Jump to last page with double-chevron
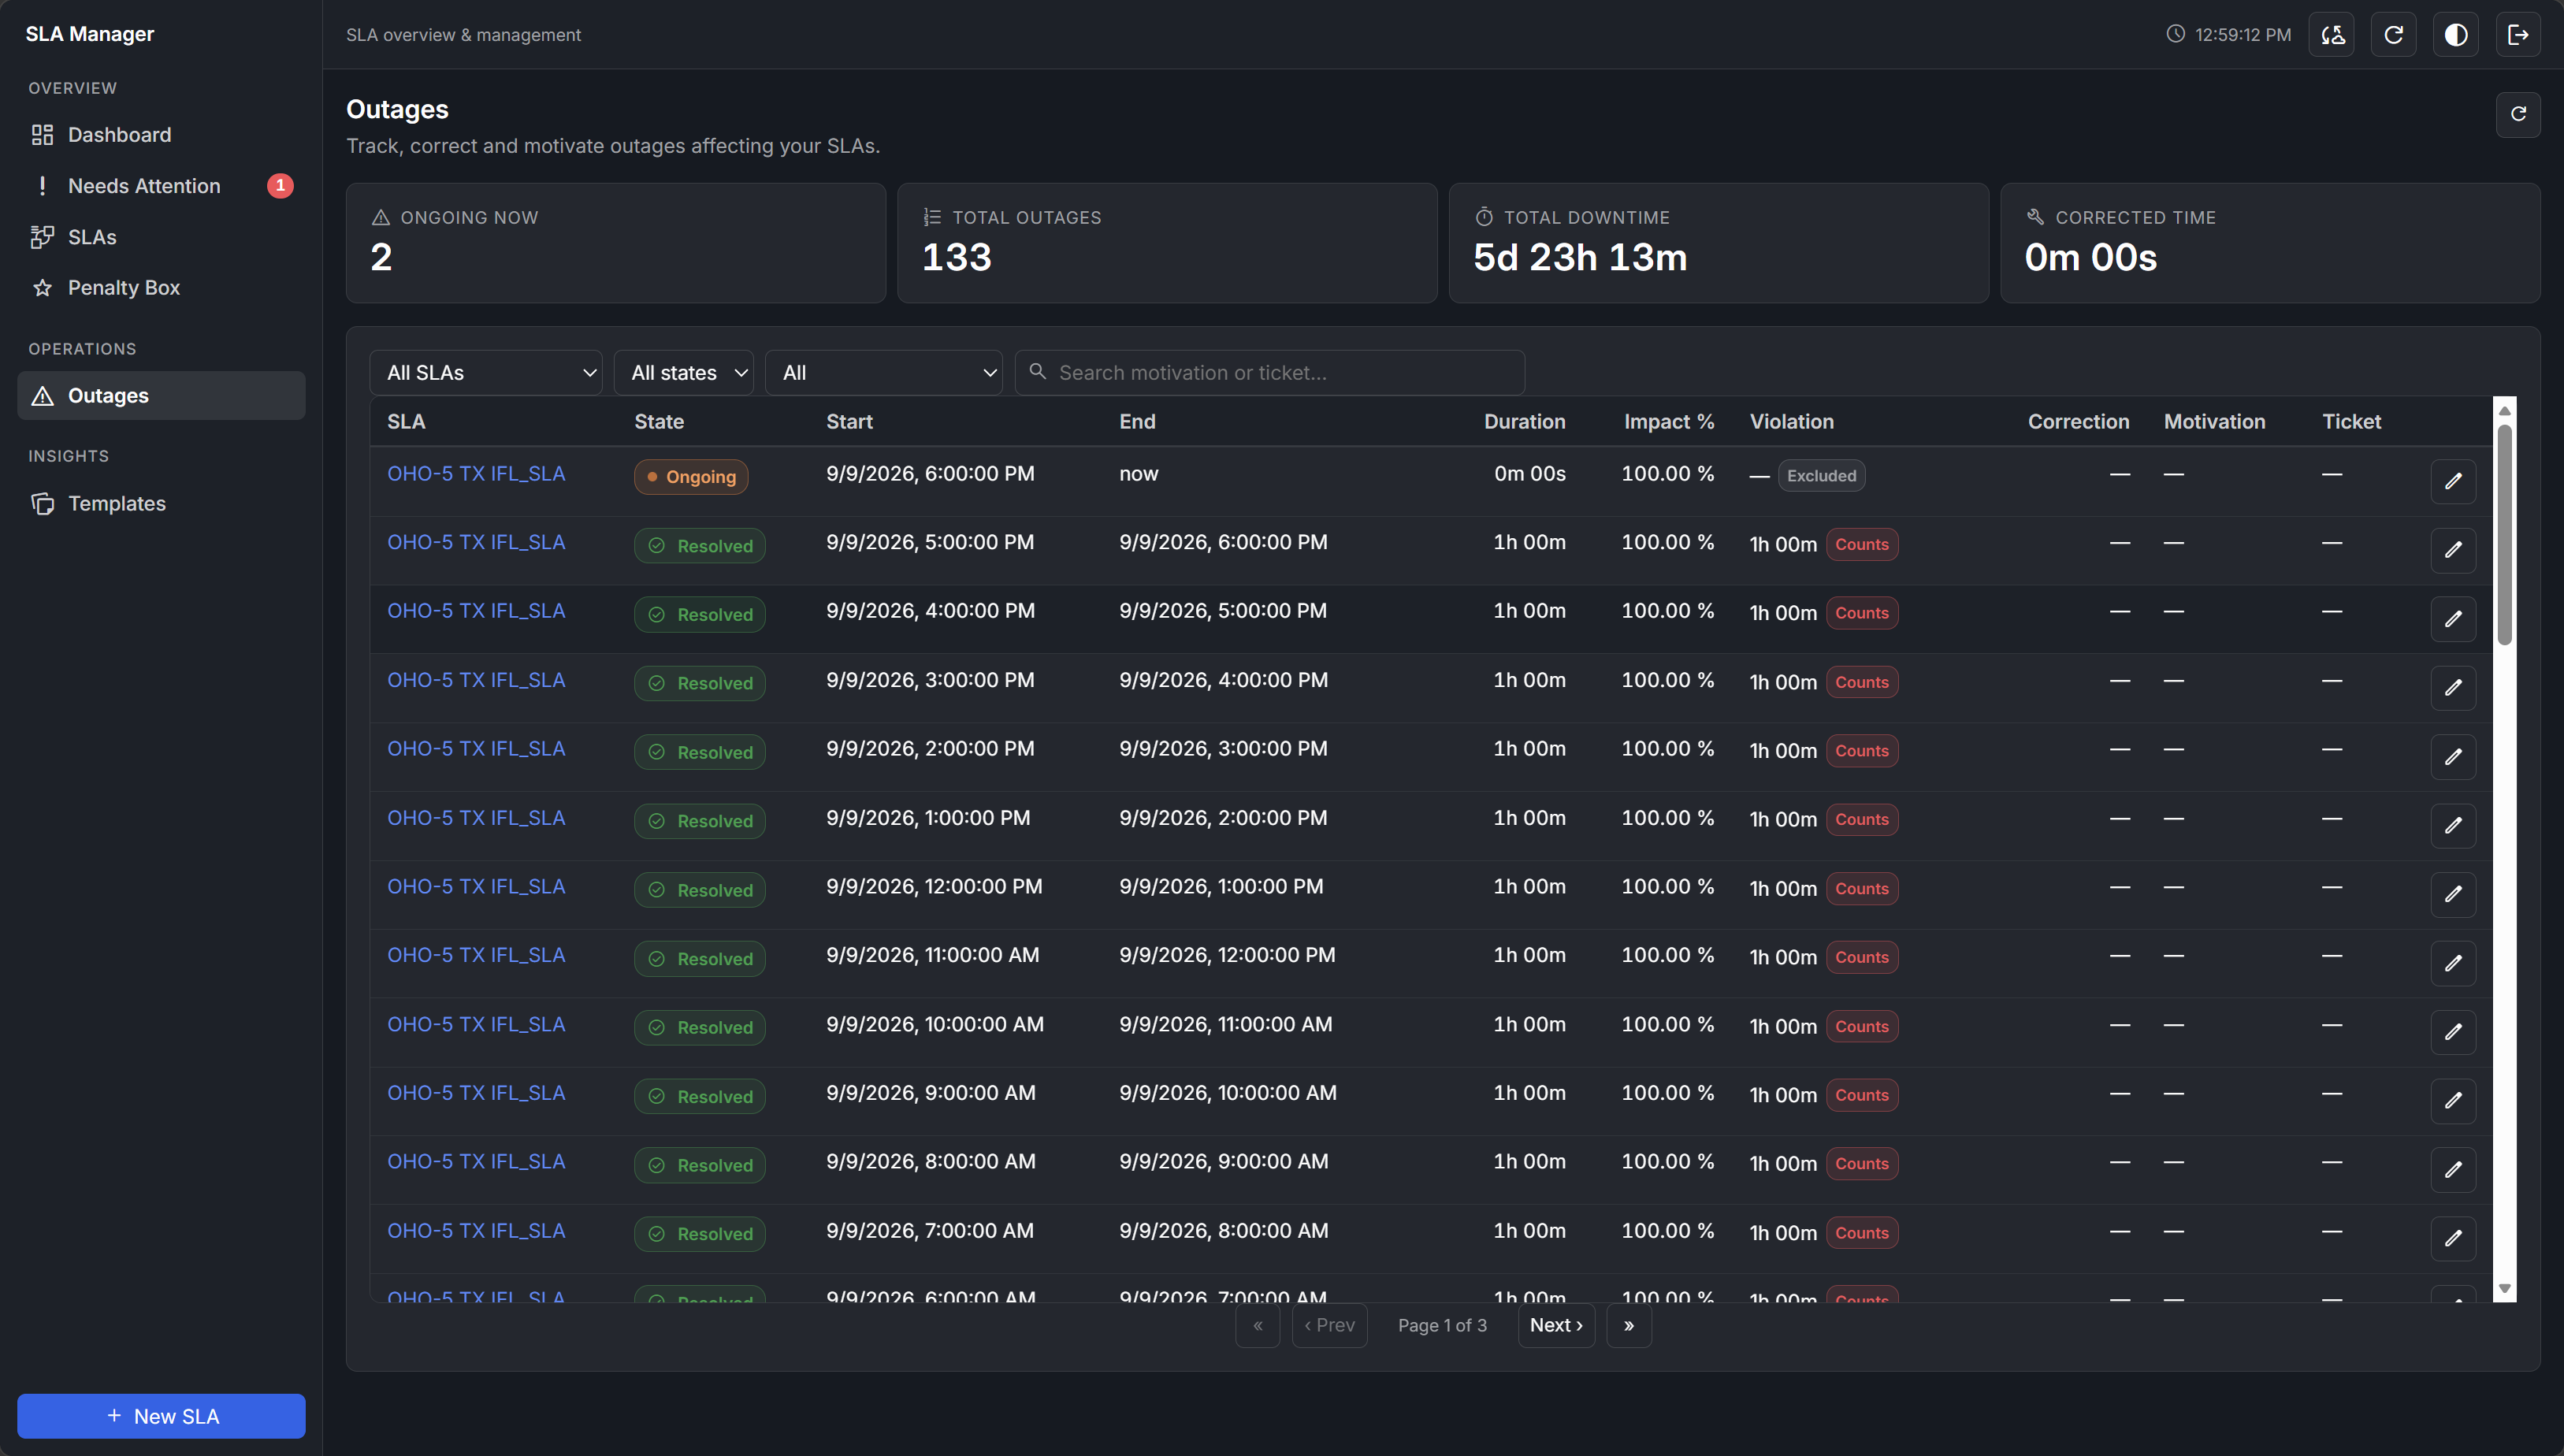The image size is (2564, 1456). 1628,1325
